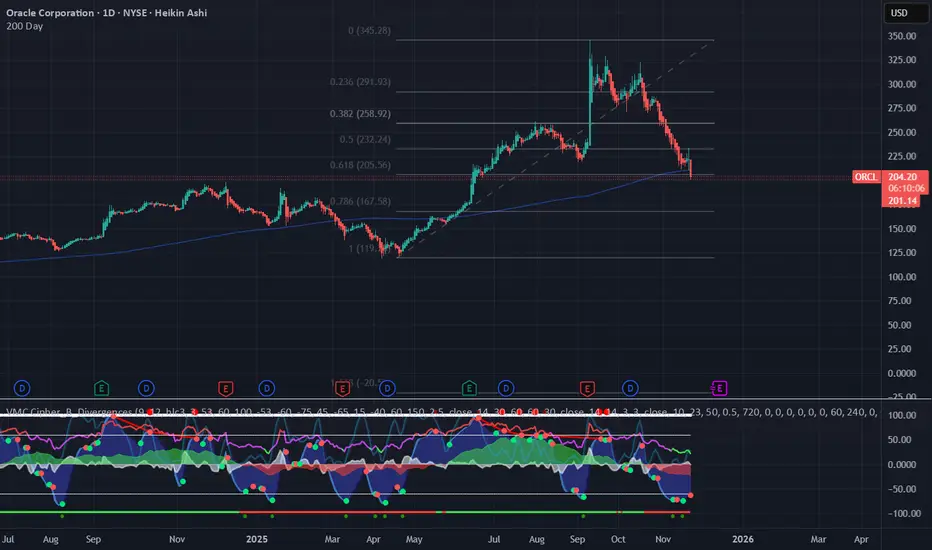This screenshot has width=932, height=550.
Task: Click the red earnings marker near March 2025
Action: [341, 387]
